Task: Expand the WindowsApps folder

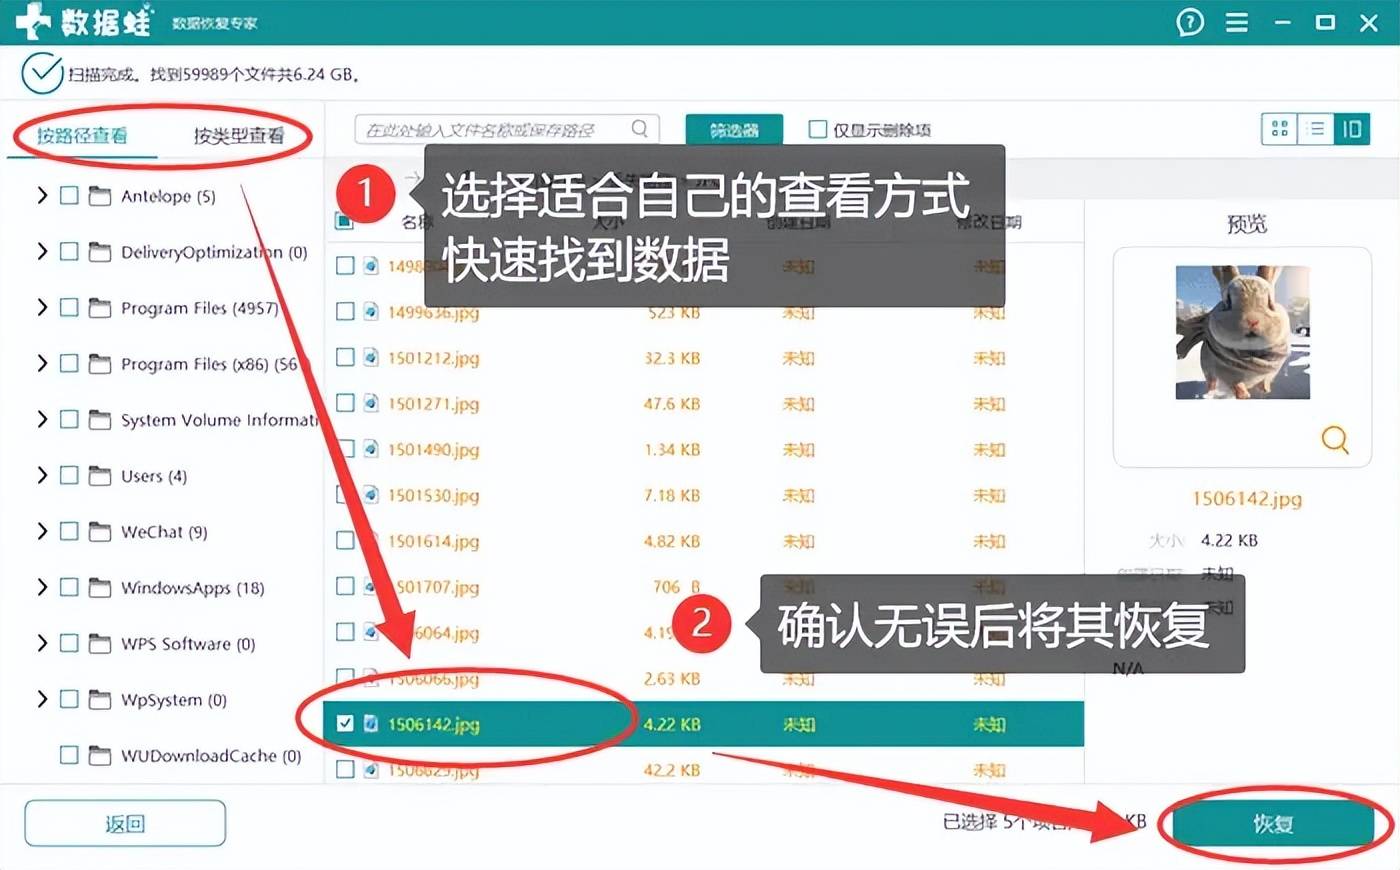Action: point(42,588)
